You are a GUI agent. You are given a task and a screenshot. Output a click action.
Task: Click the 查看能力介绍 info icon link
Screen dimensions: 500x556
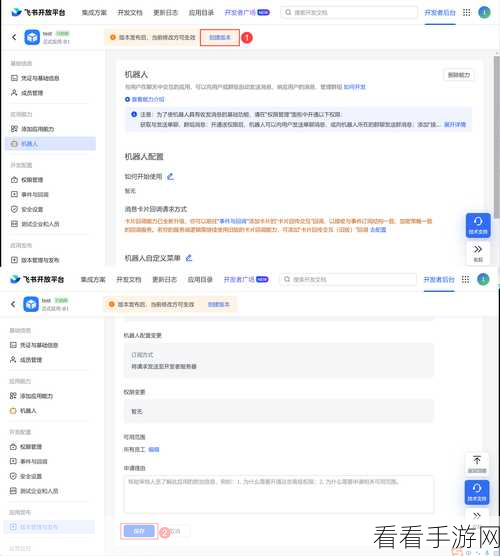click(144, 99)
